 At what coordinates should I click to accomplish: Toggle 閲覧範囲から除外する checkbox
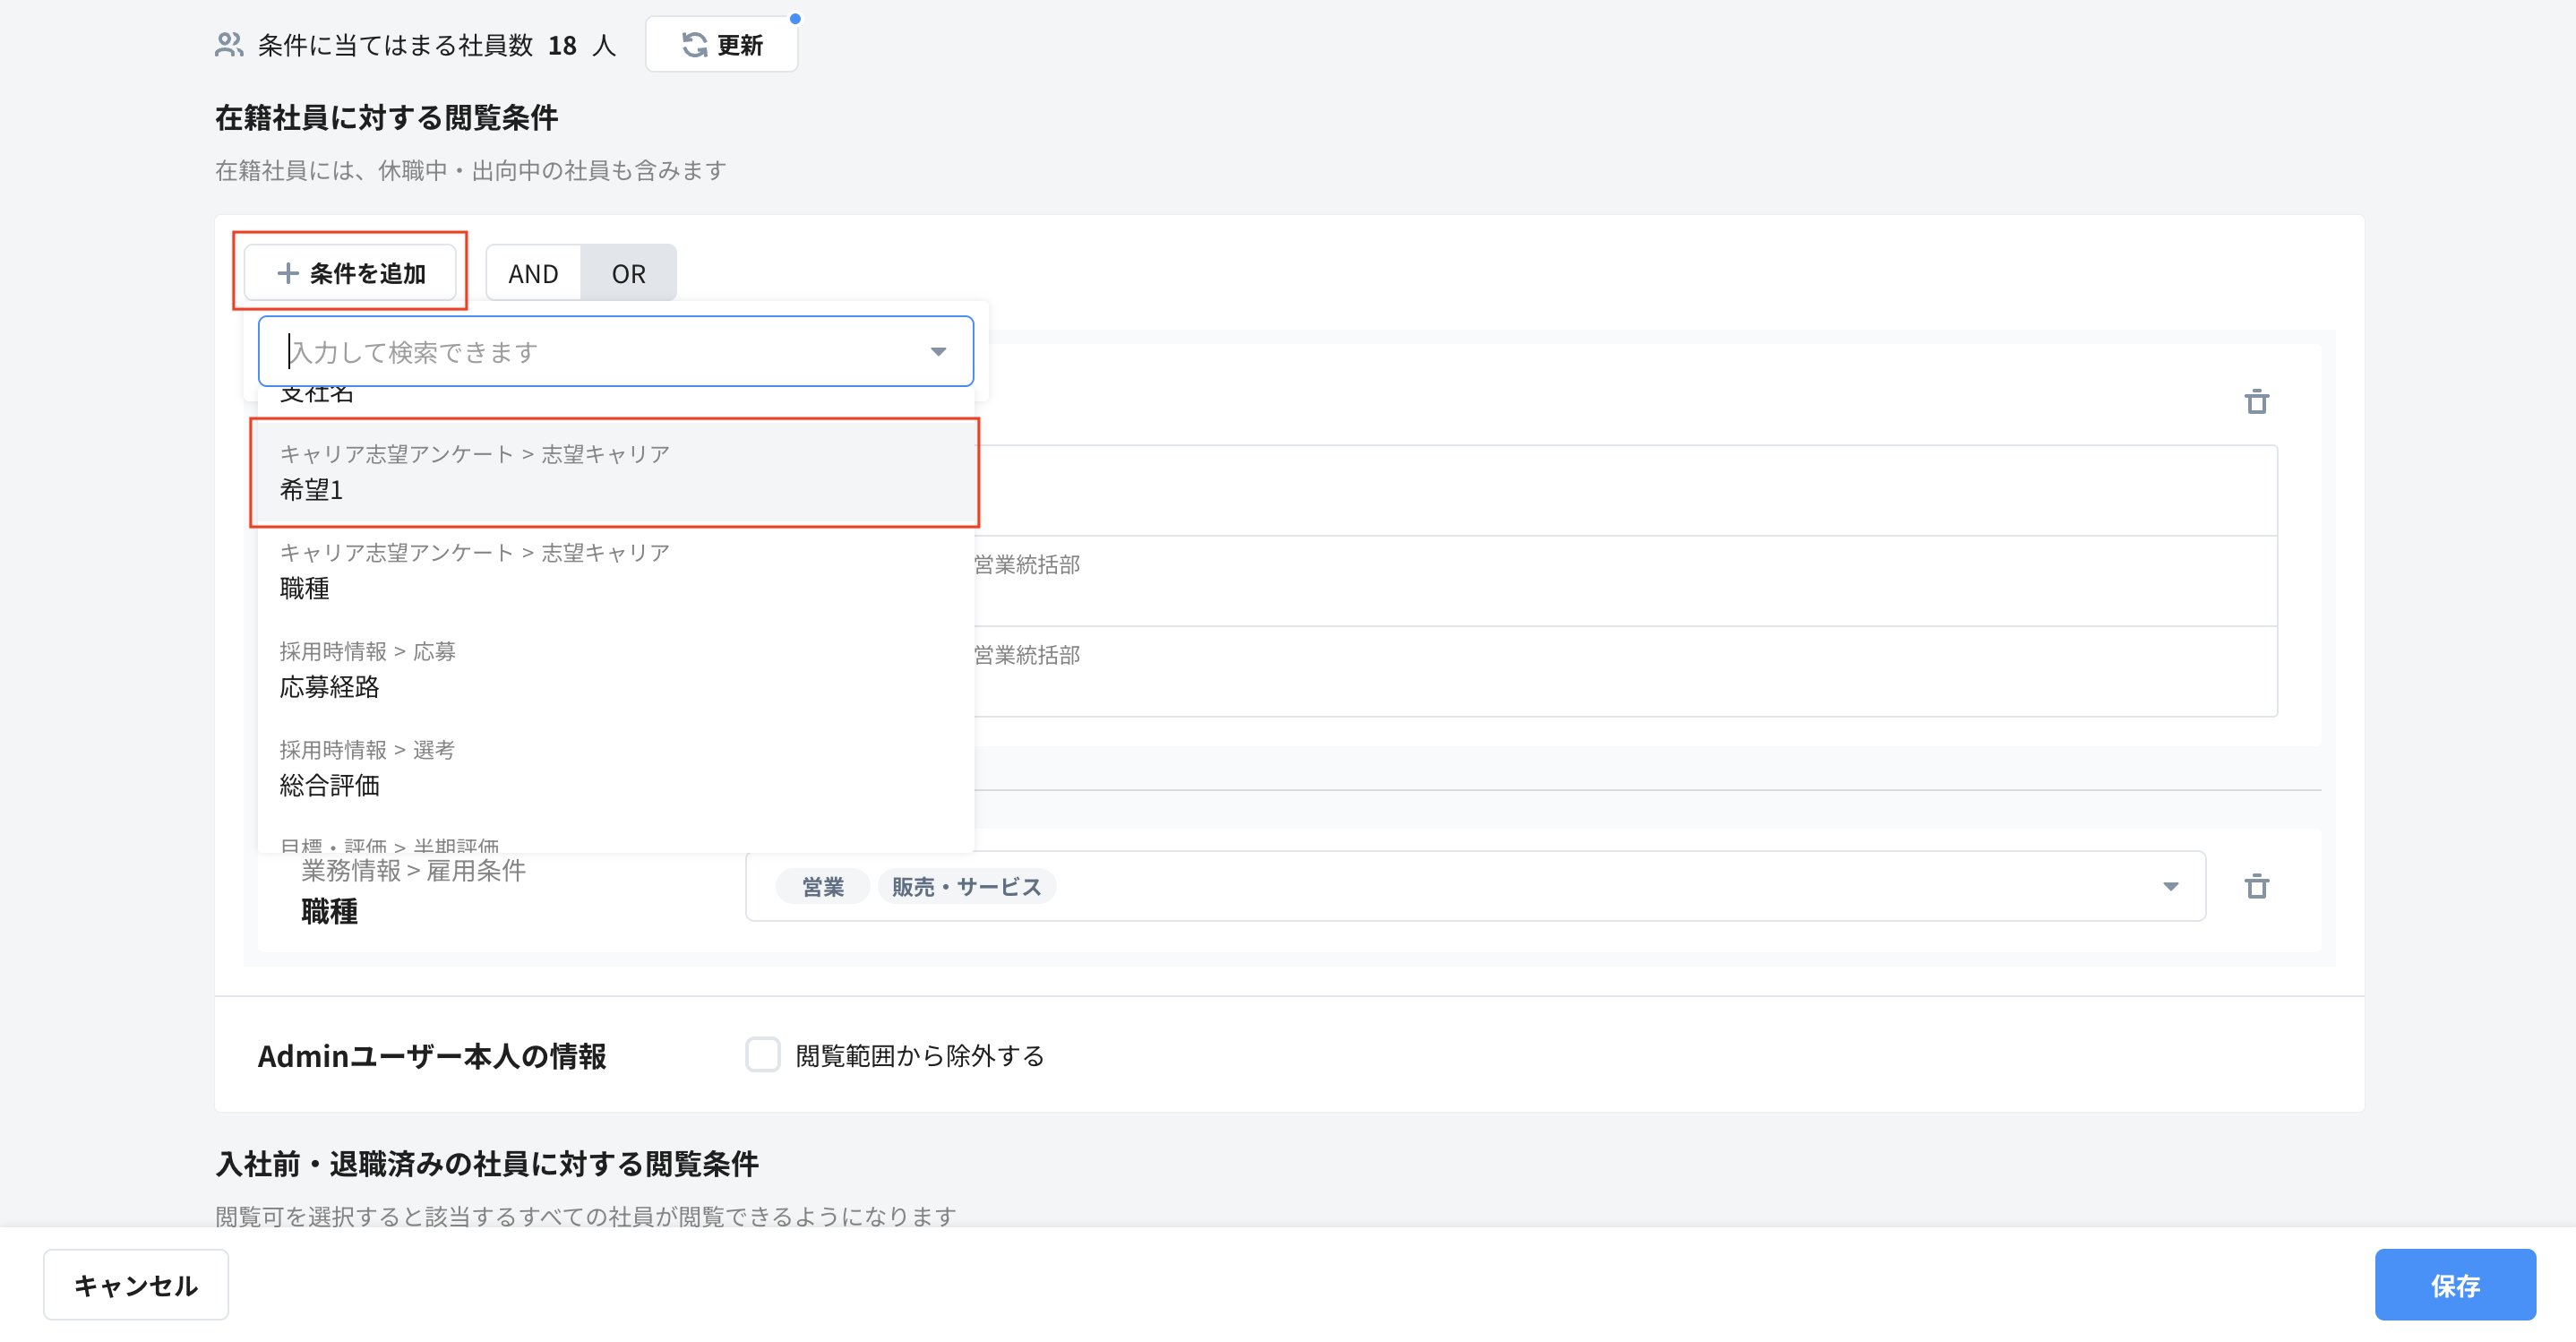pos(763,1054)
